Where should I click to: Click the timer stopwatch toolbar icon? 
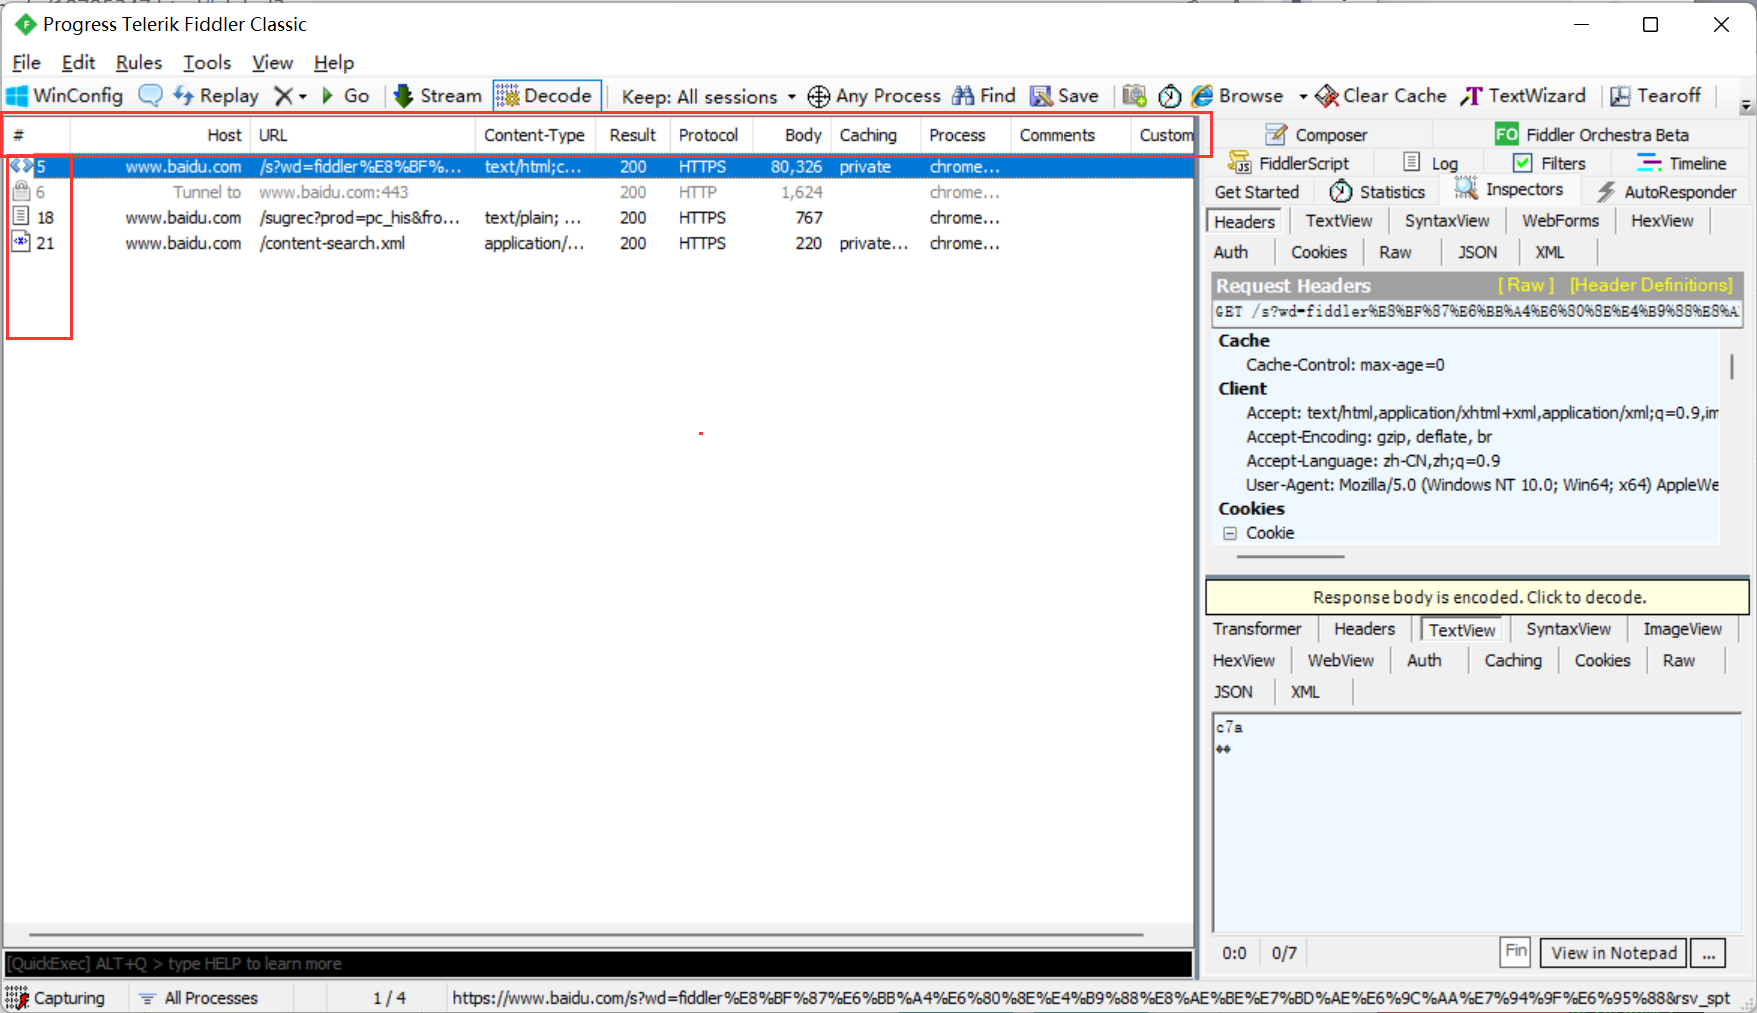[1169, 96]
